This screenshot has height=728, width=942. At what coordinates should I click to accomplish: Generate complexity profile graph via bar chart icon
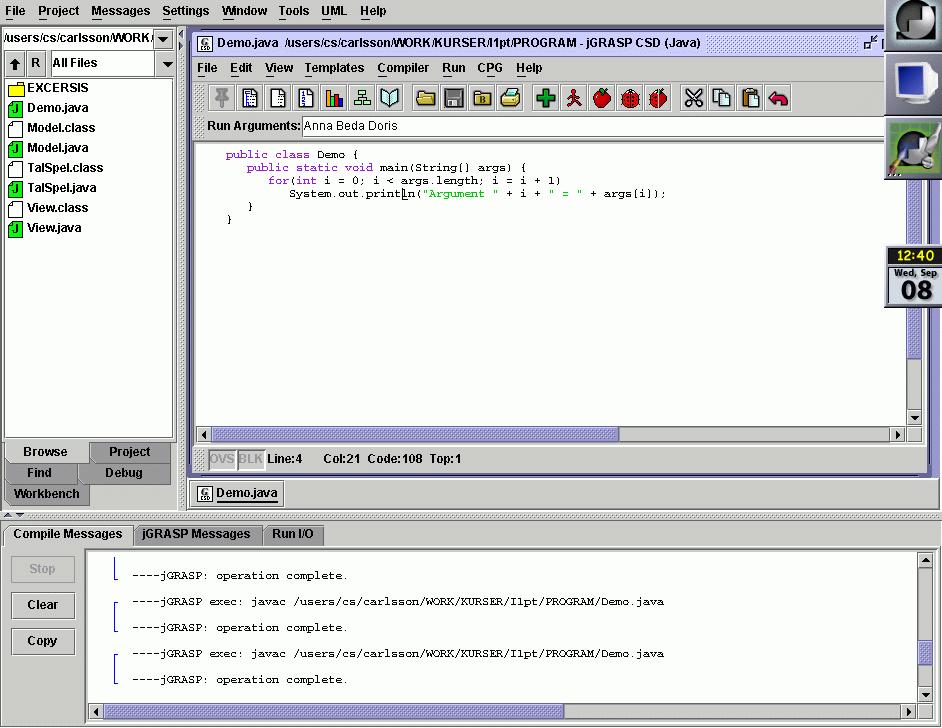334,98
